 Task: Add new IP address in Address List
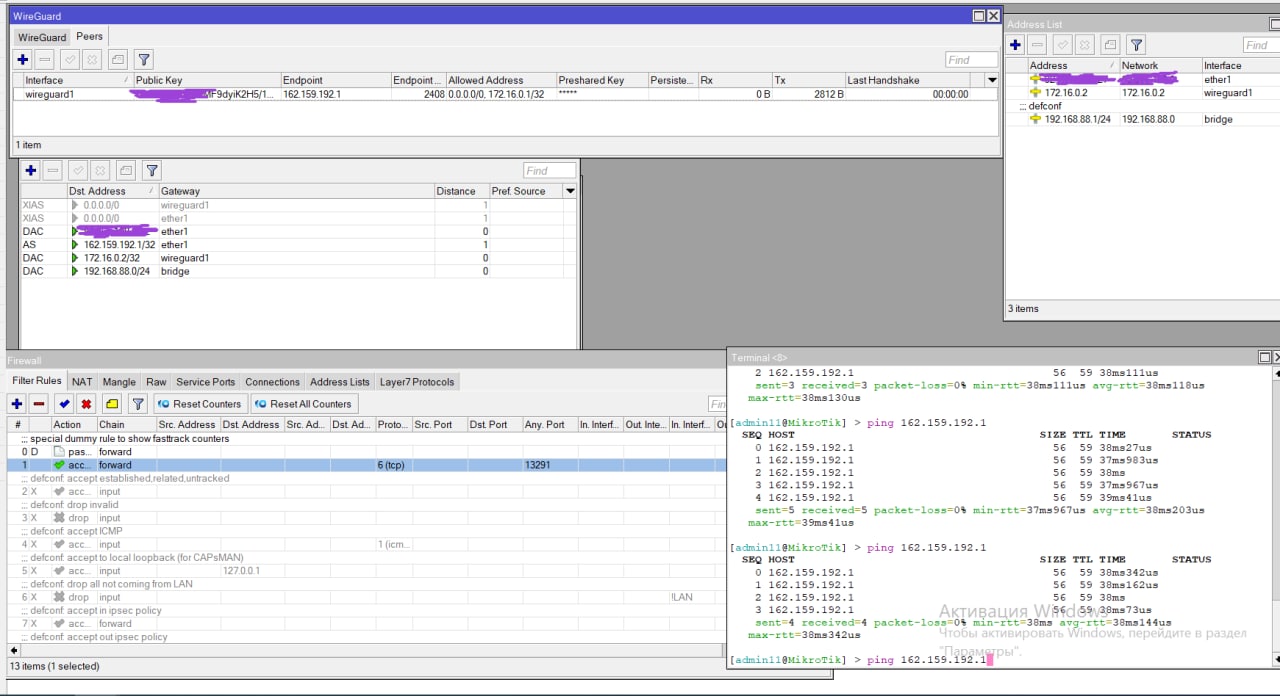point(1015,45)
